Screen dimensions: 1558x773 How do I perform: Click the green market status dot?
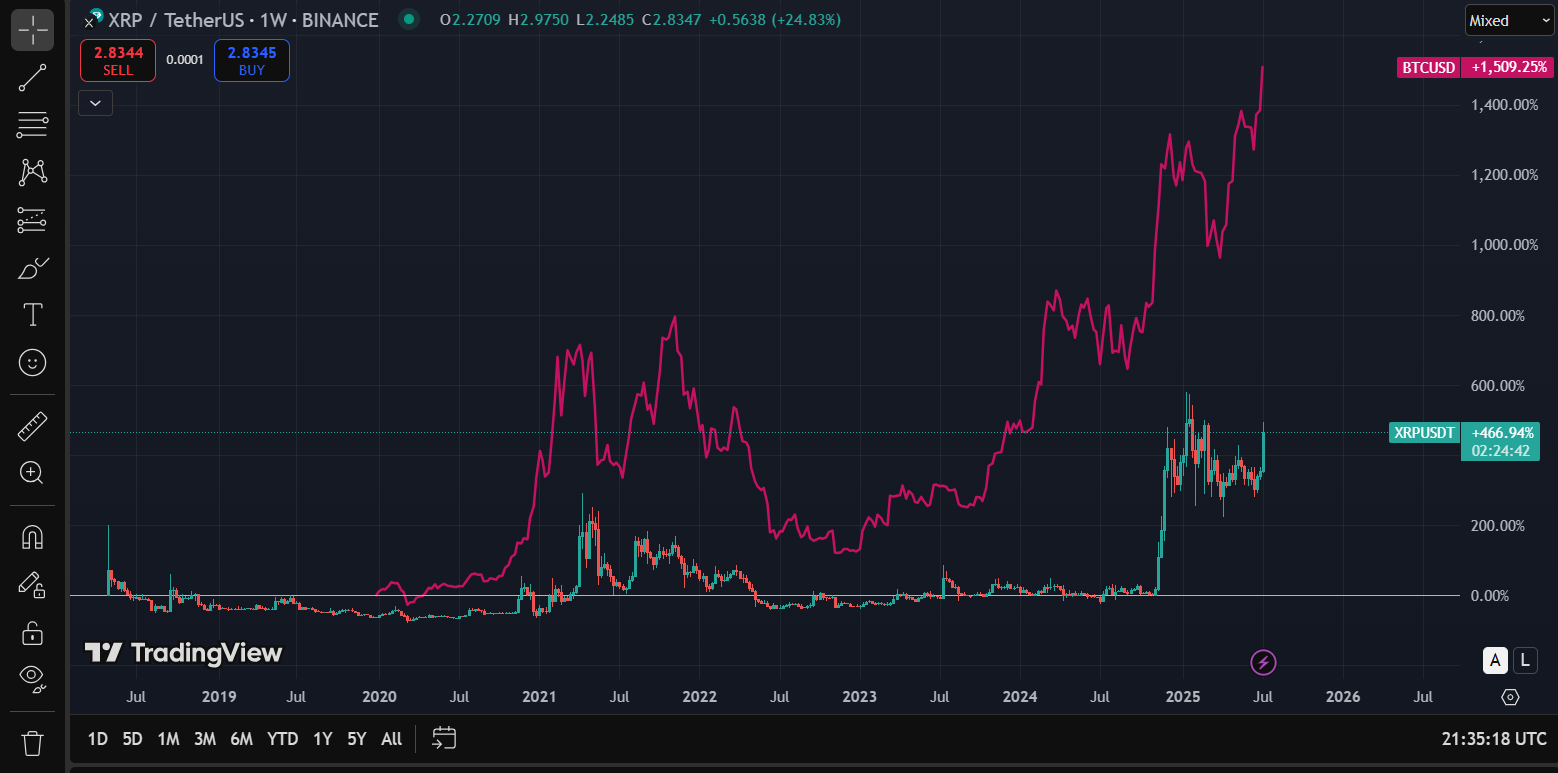click(x=408, y=20)
